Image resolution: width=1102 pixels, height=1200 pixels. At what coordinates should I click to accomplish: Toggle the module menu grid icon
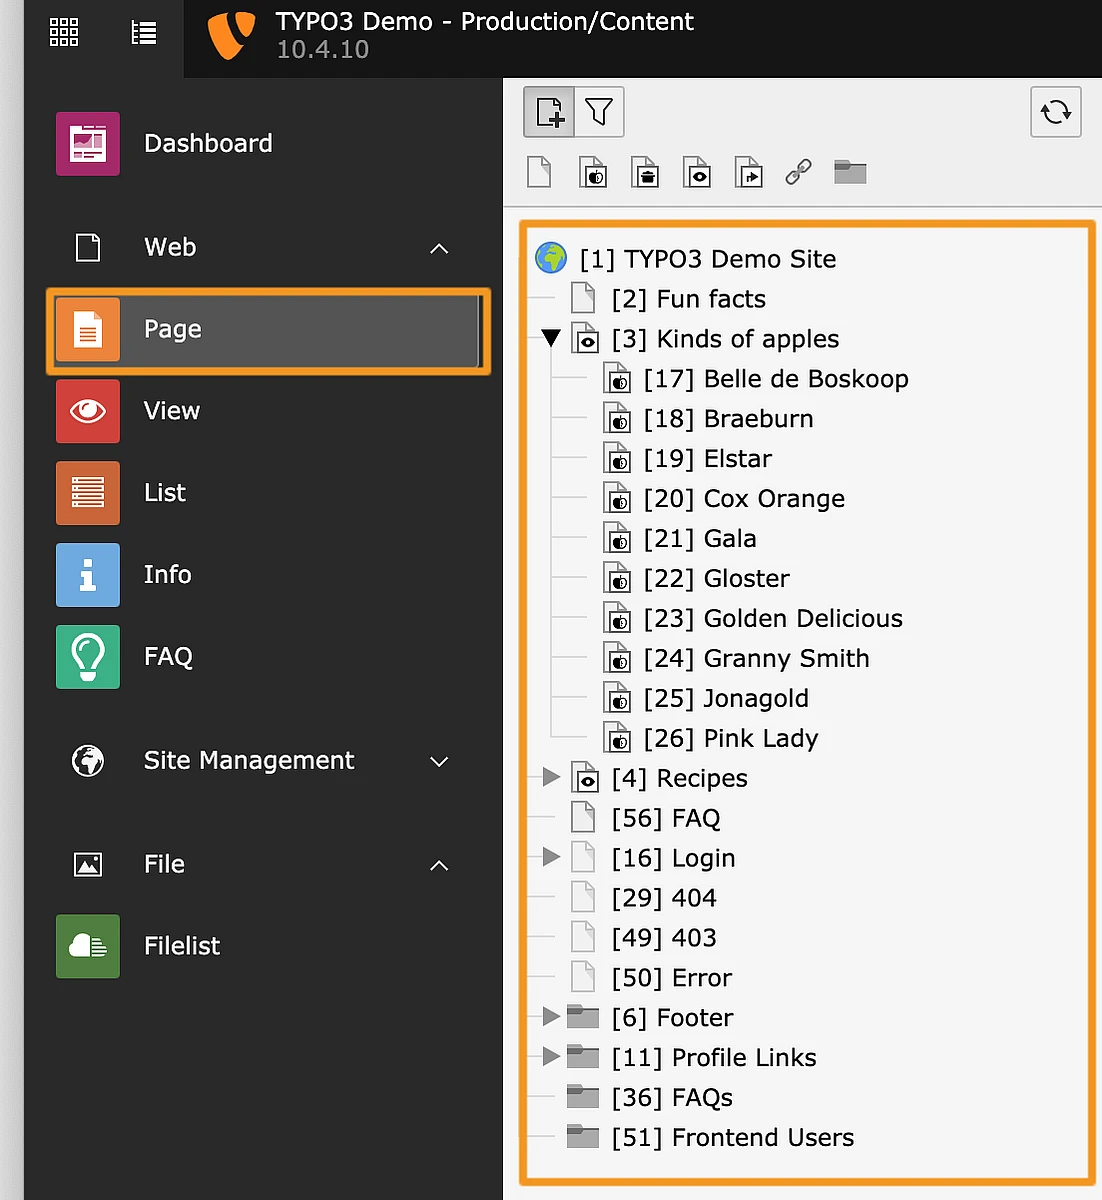[x=64, y=33]
